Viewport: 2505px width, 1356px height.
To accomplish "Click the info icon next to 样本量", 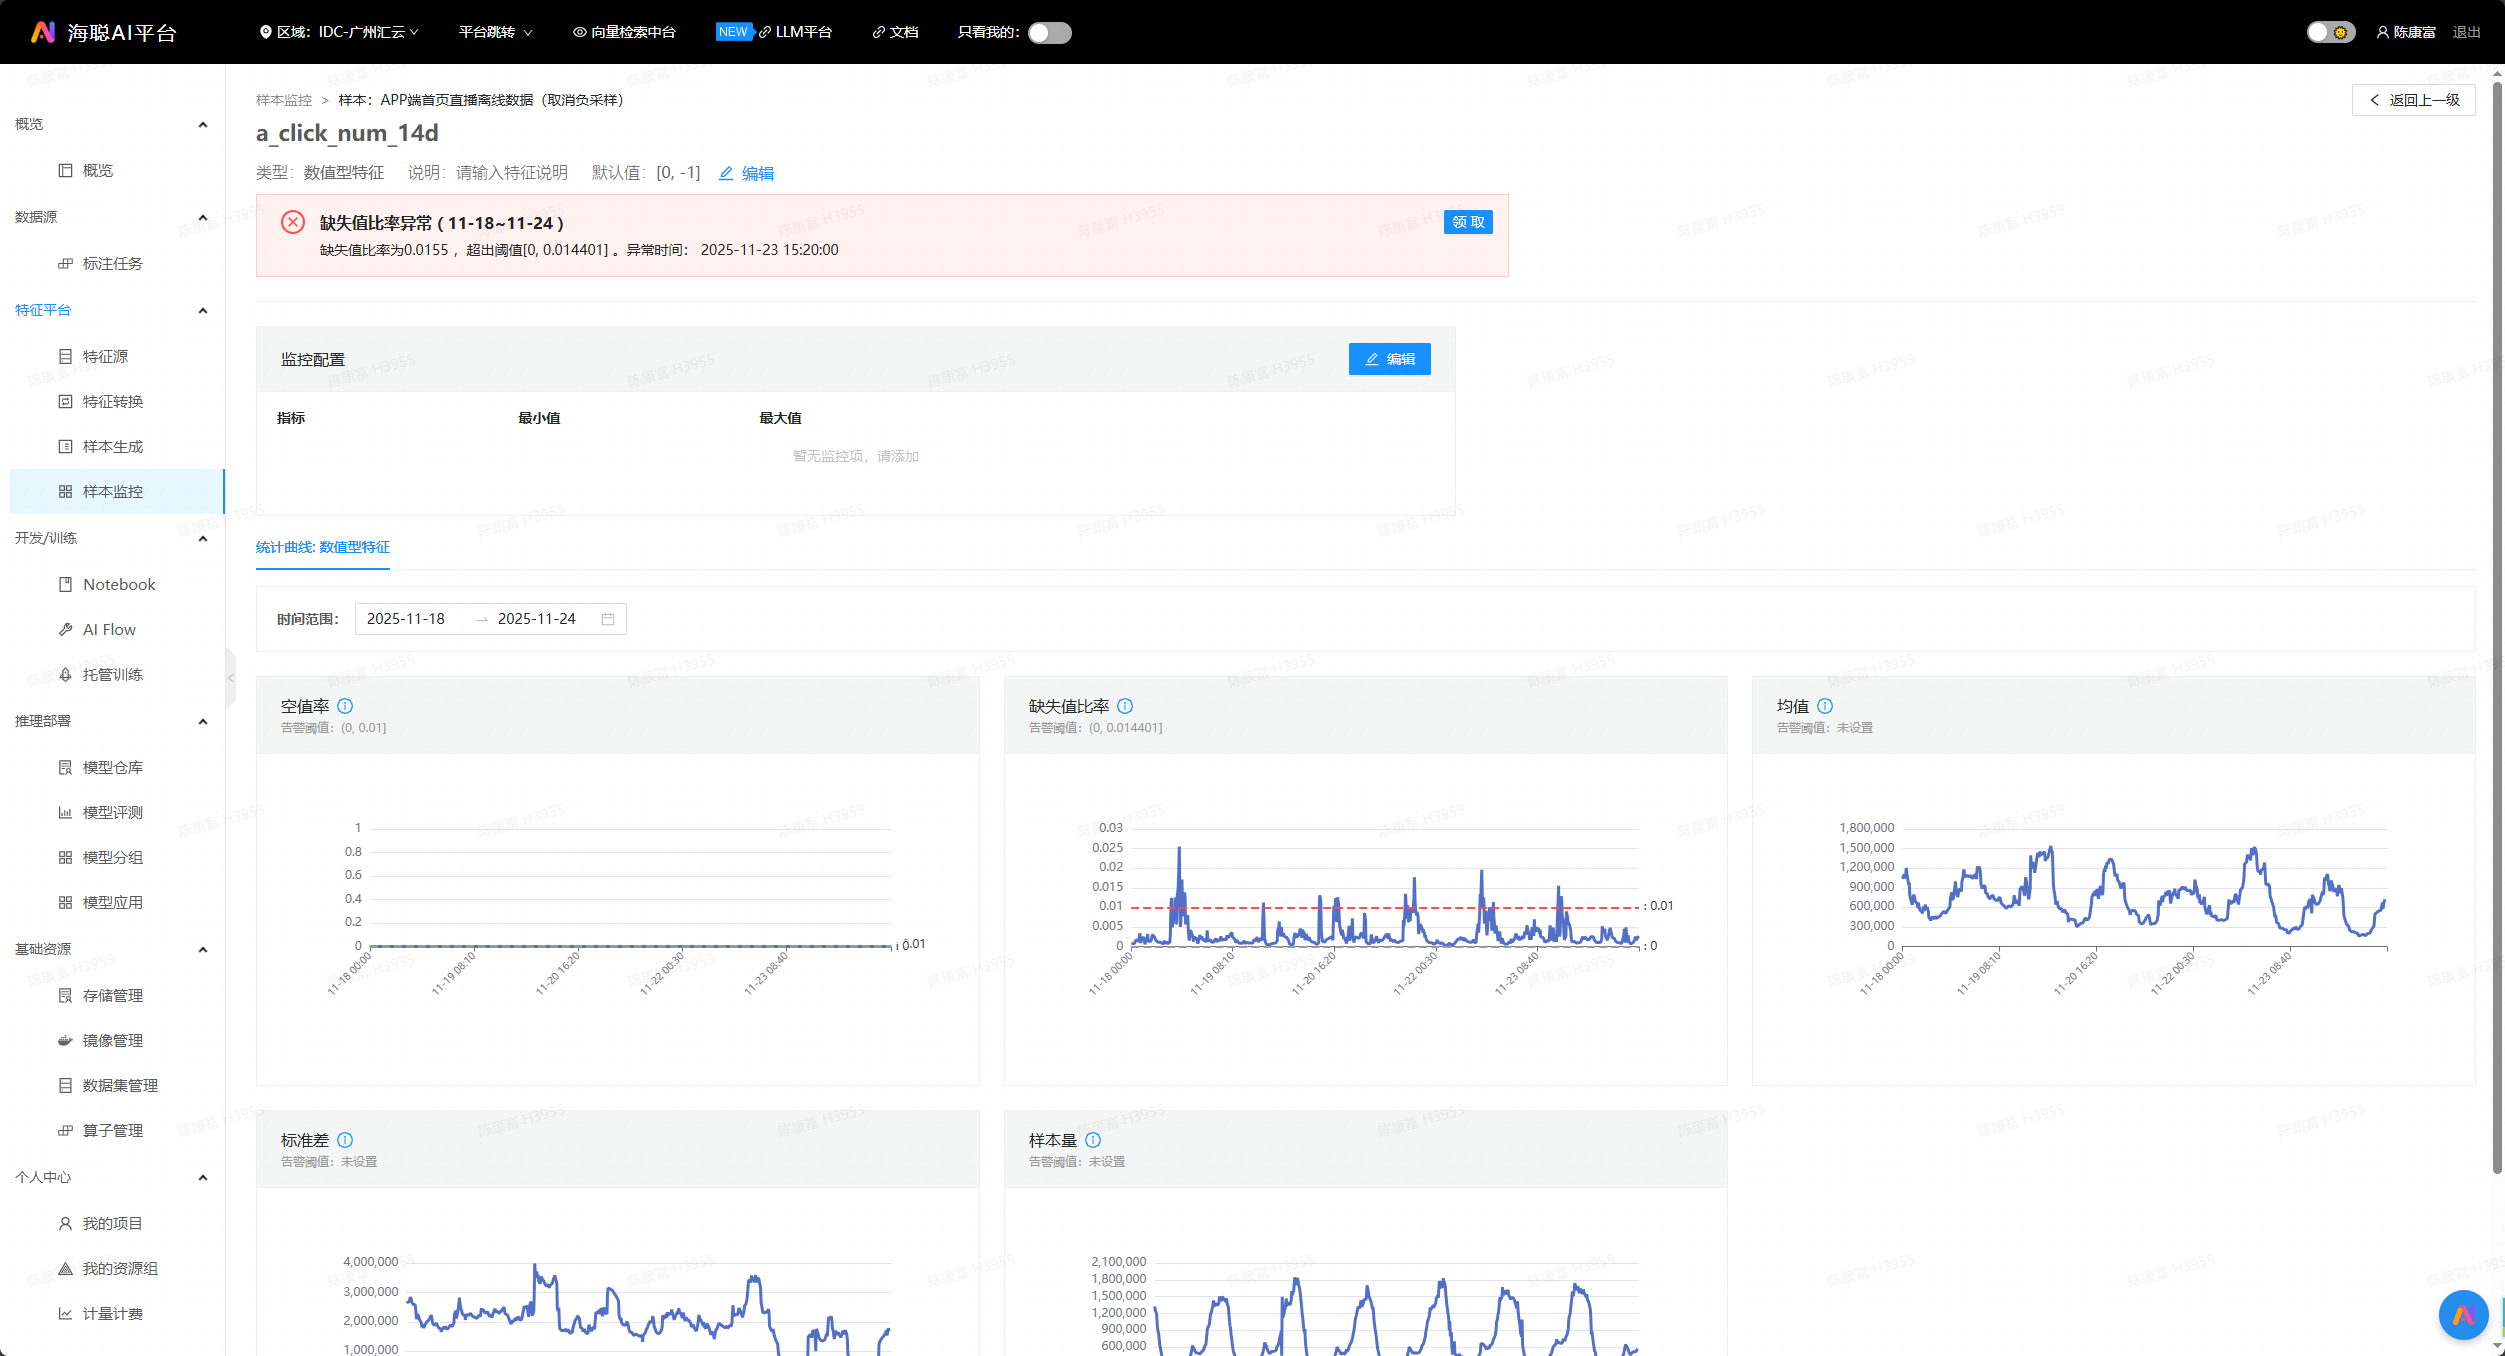I will coord(1093,1140).
